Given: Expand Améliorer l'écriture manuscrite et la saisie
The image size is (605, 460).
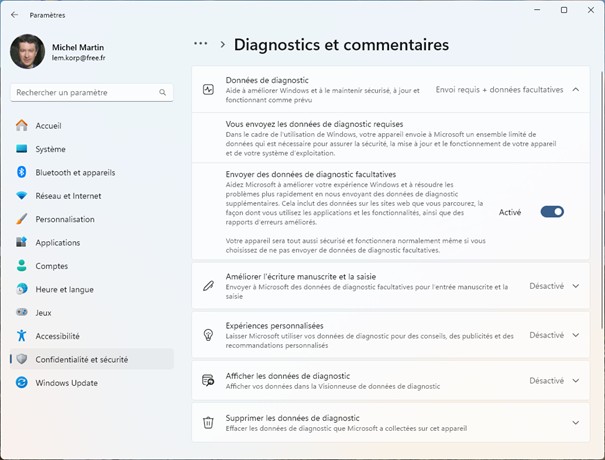Looking at the screenshot, I should tap(575, 286).
